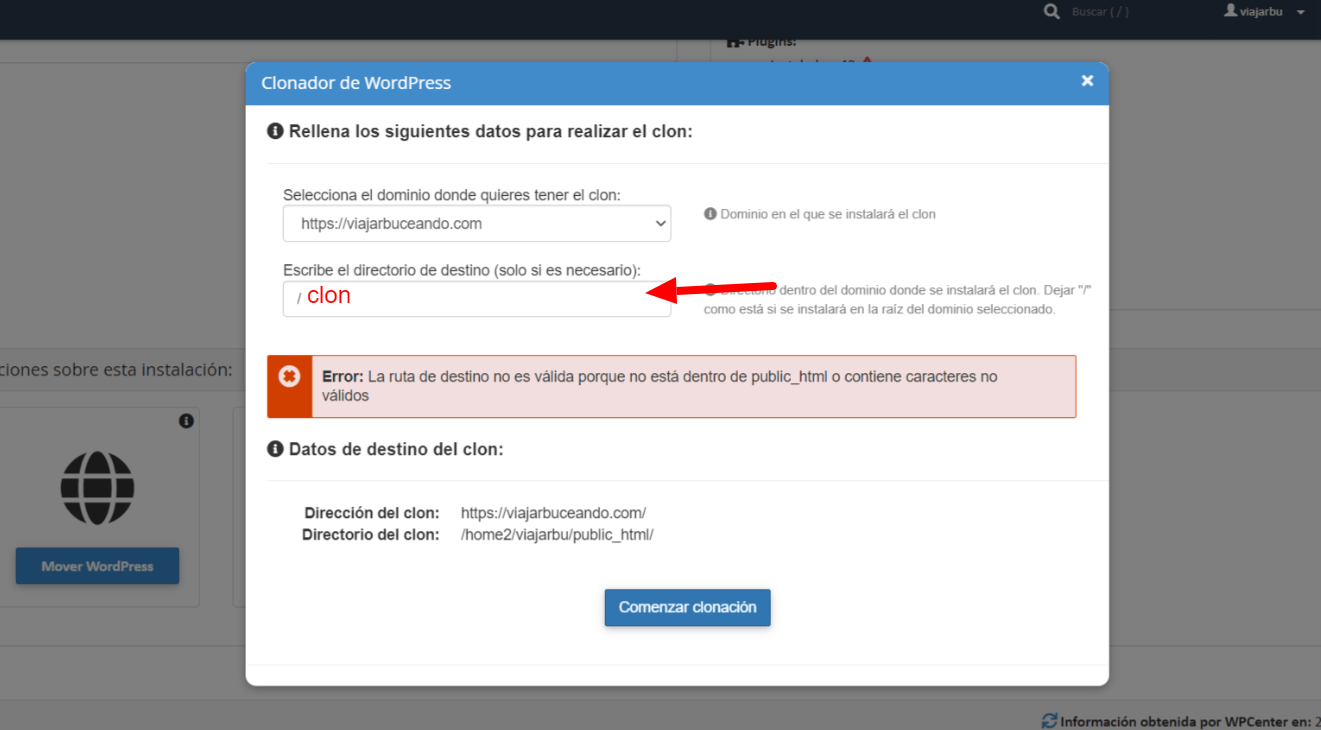This screenshot has width=1321, height=730.
Task: Click the 'Directorio del clon:' label
Action: click(x=371, y=535)
